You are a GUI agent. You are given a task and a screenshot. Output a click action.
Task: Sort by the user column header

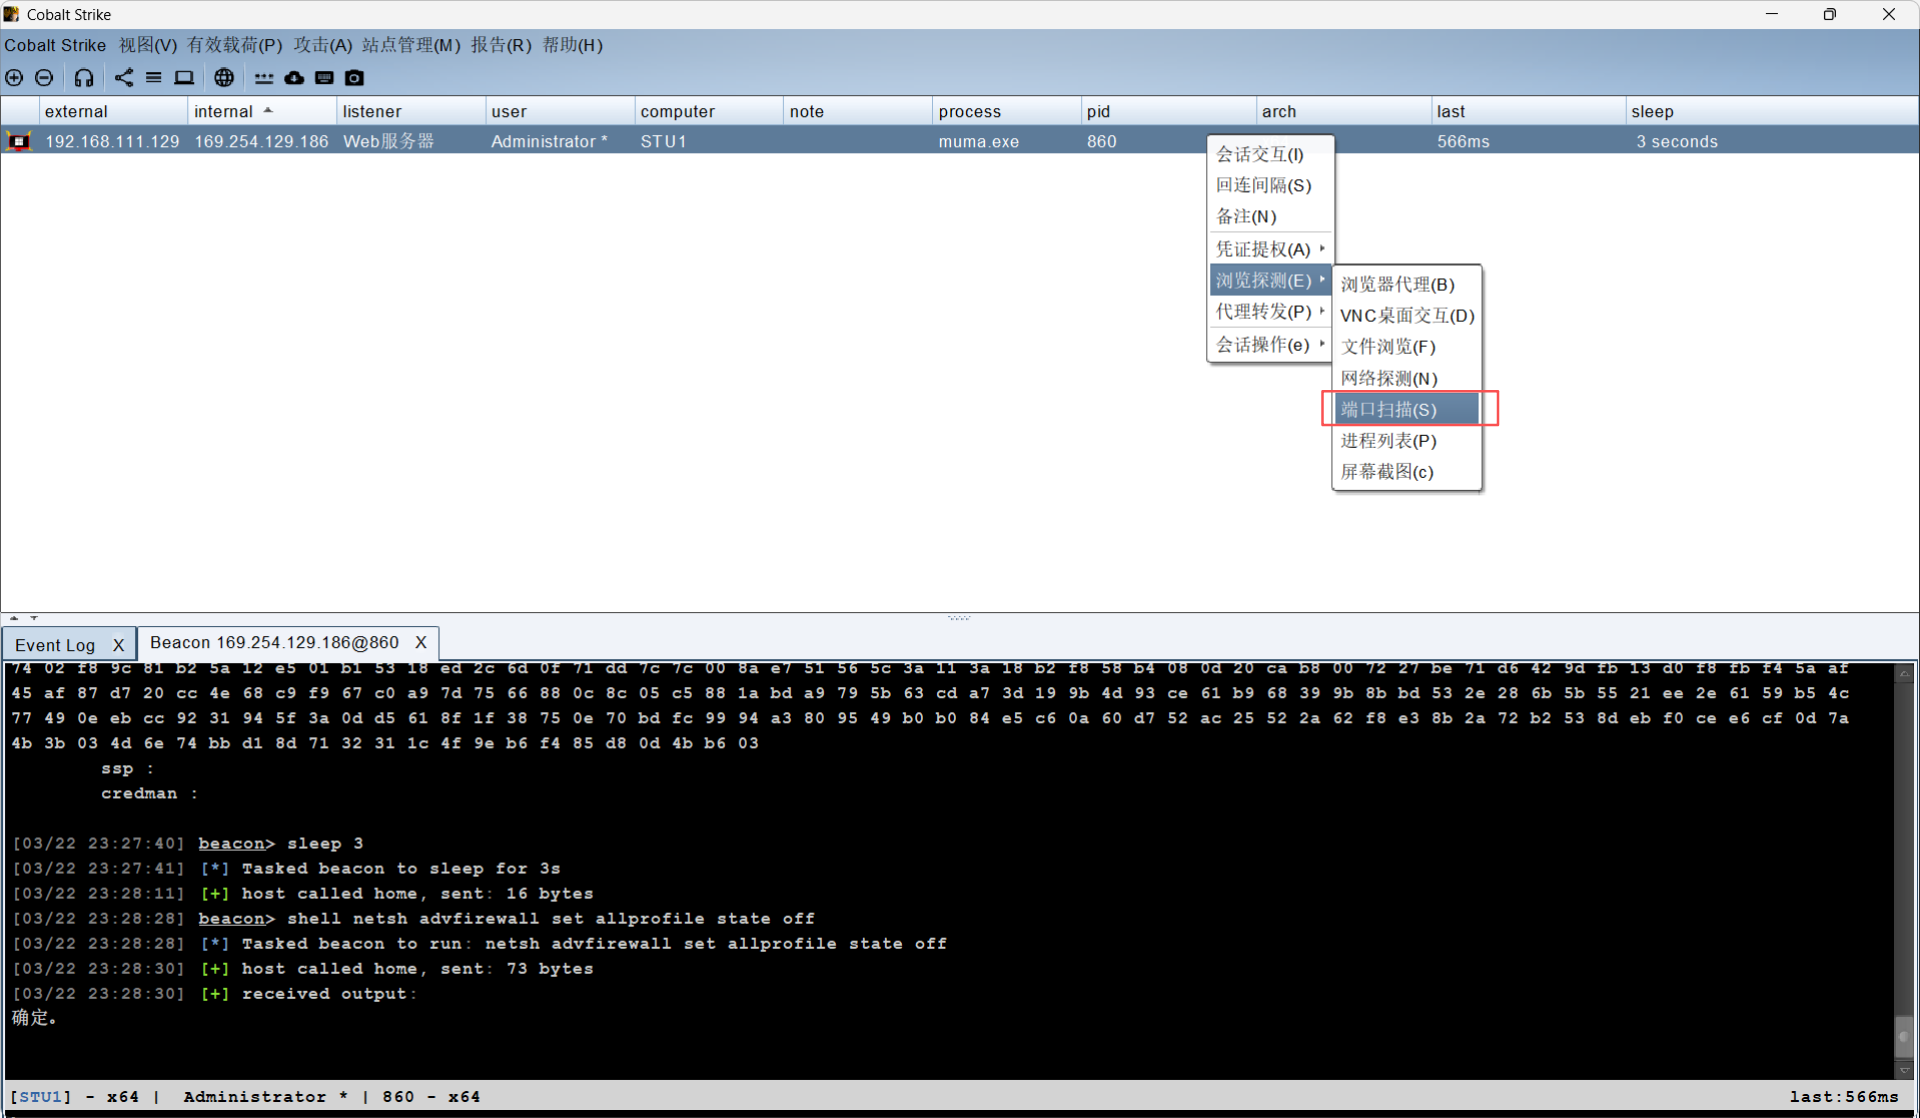coord(560,111)
